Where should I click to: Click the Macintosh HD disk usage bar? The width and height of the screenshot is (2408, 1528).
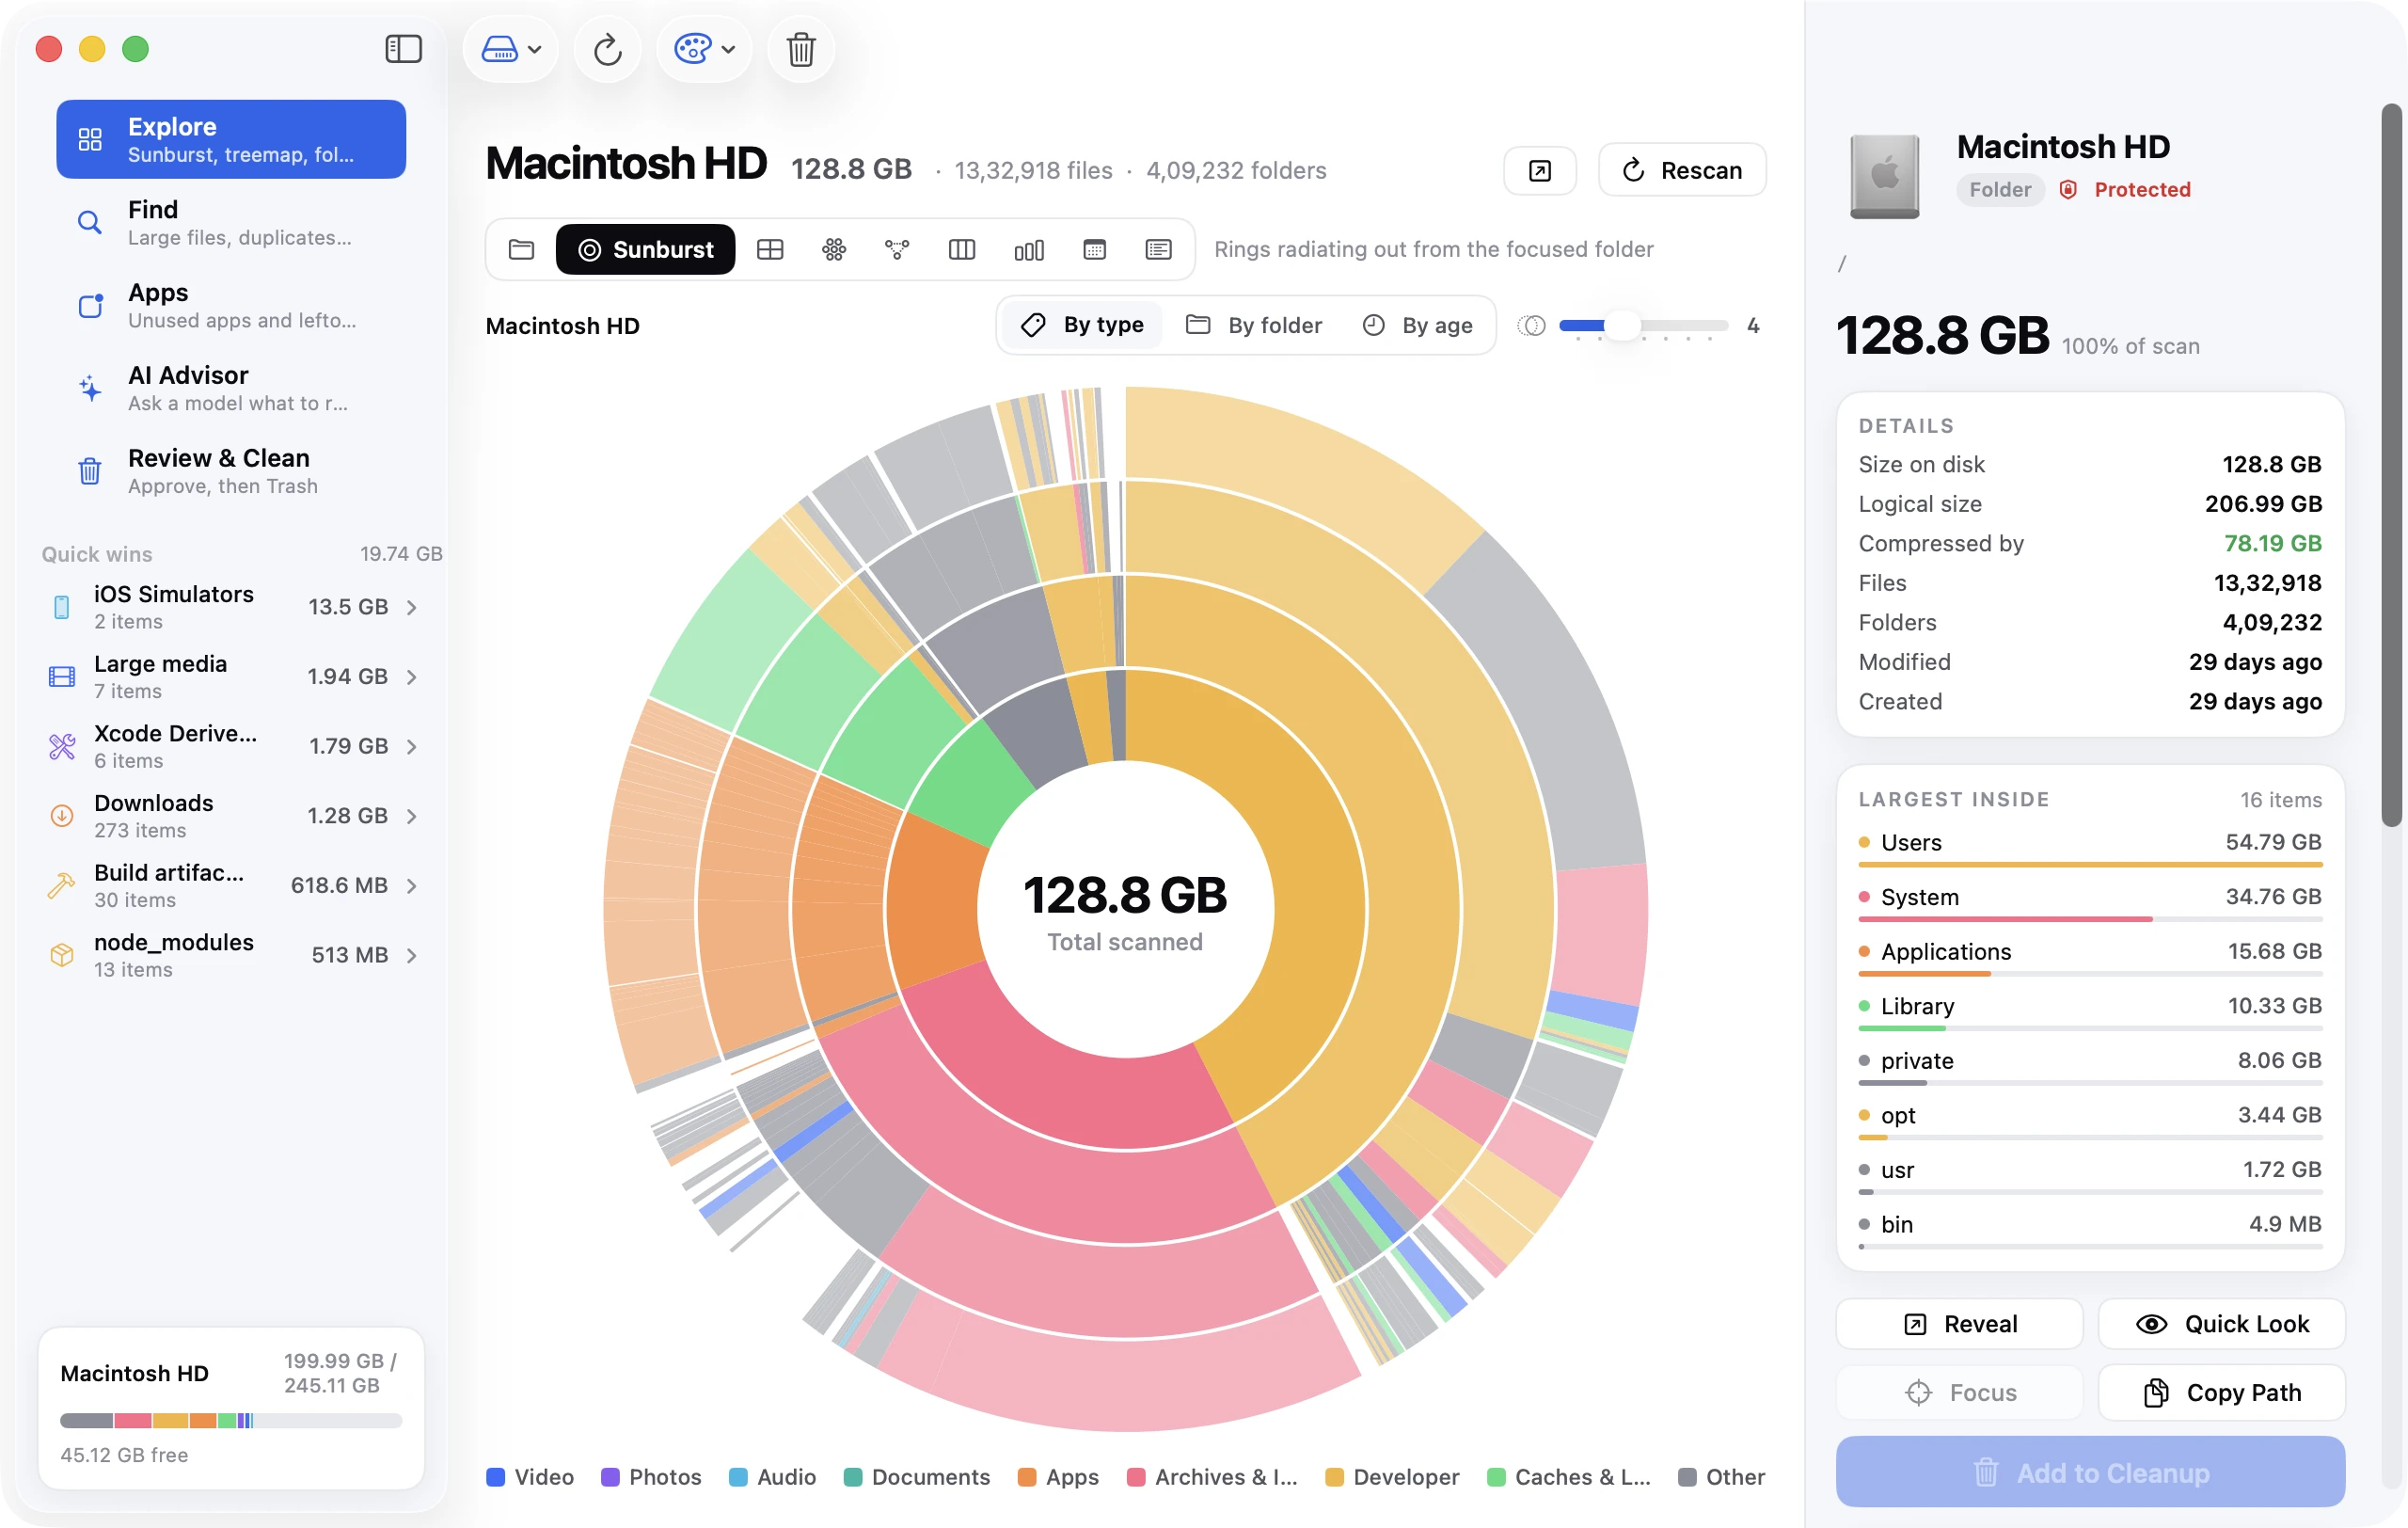click(231, 1420)
